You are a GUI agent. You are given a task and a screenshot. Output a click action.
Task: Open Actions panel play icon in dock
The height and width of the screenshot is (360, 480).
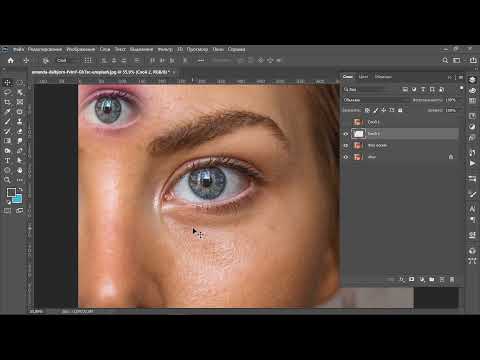tap(472, 163)
